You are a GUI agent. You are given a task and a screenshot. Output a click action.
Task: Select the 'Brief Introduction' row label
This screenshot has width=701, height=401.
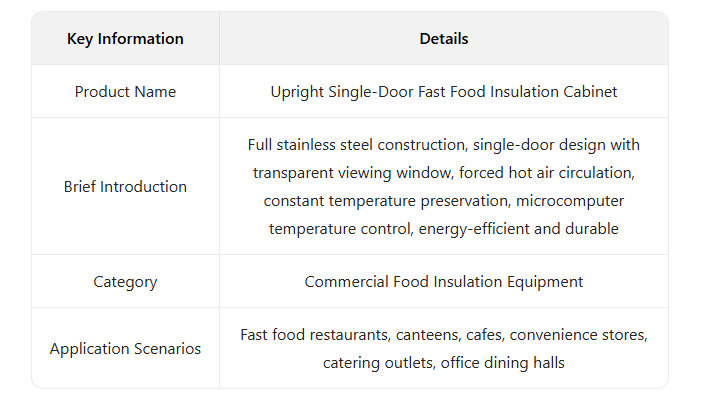[x=125, y=187]
